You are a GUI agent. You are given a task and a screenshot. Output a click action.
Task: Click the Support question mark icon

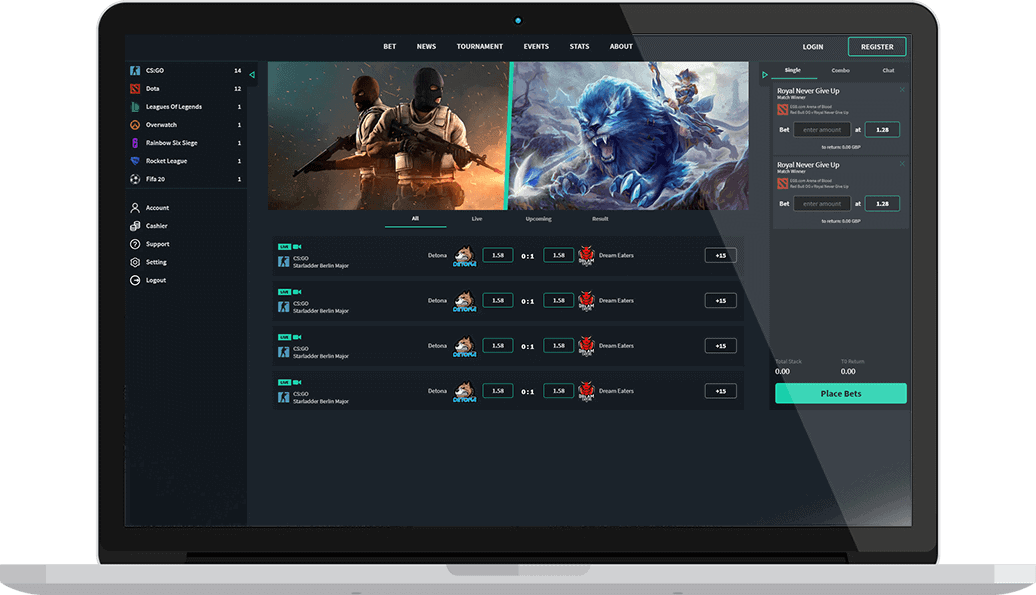click(135, 244)
